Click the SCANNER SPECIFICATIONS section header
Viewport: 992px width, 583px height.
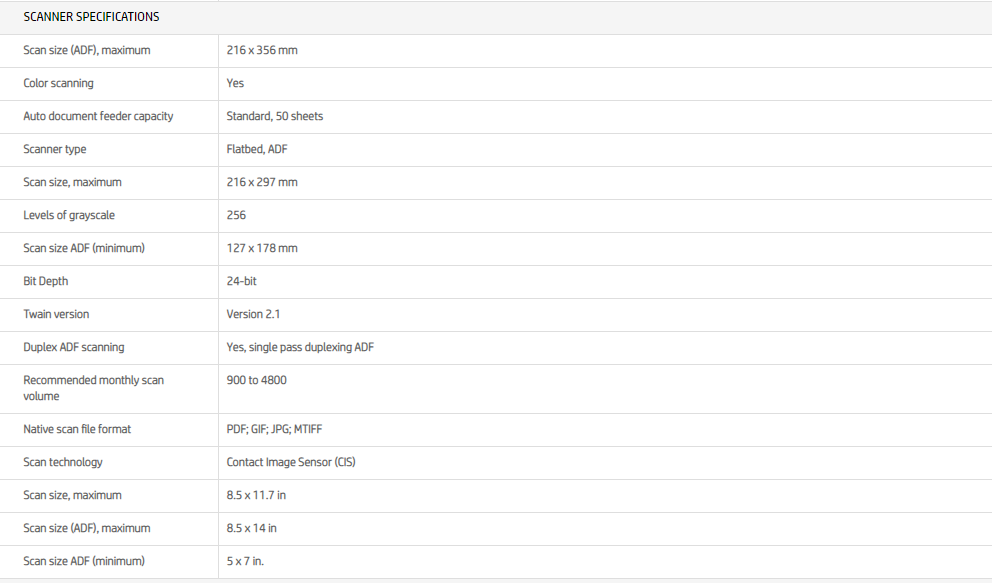pos(91,17)
